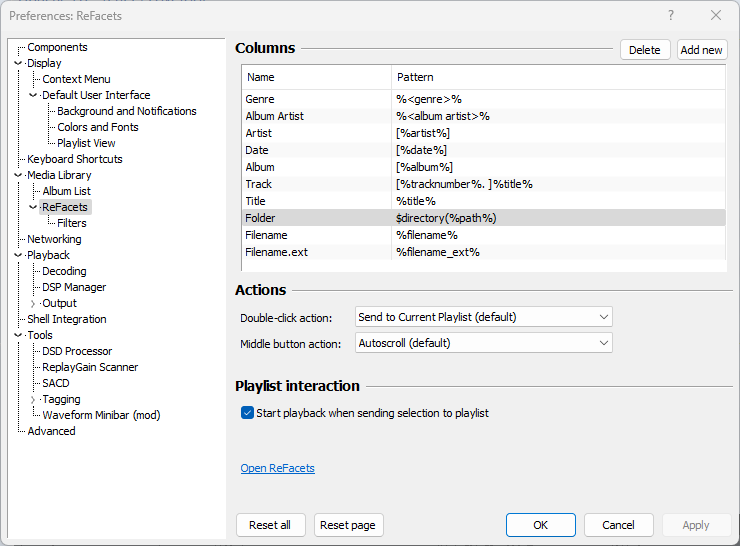The height and width of the screenshot is (546, 740).
Task: Open Background and Notifications page
Action: tap(126, 111)
